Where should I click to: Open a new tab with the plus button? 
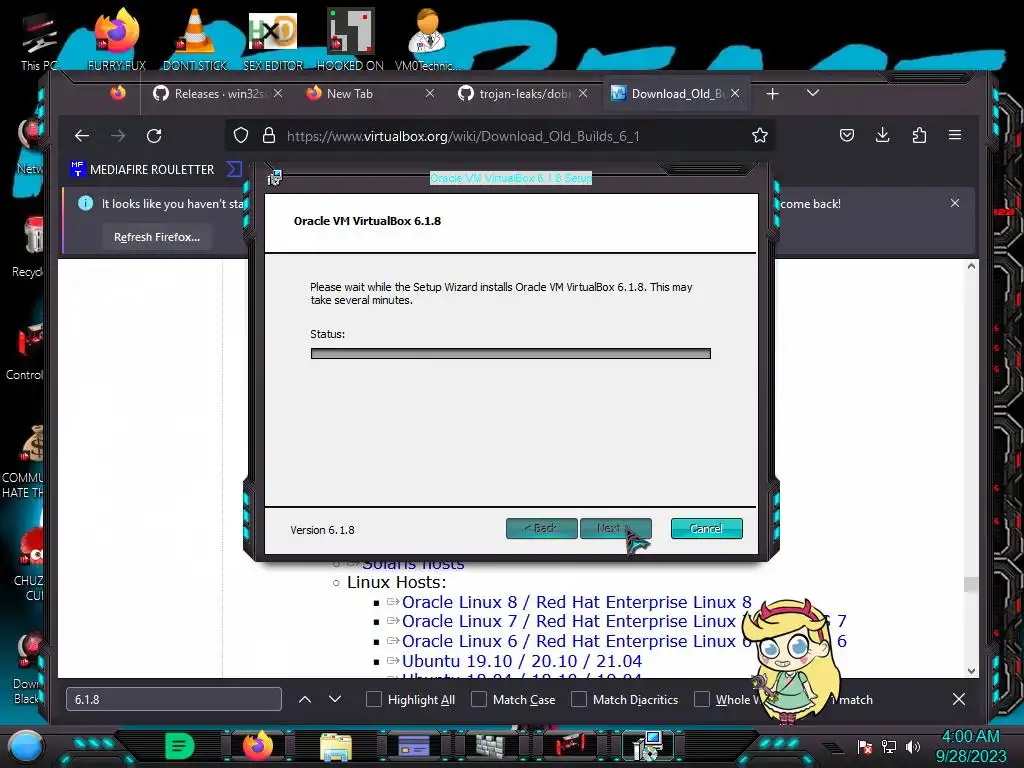point(773,94)
